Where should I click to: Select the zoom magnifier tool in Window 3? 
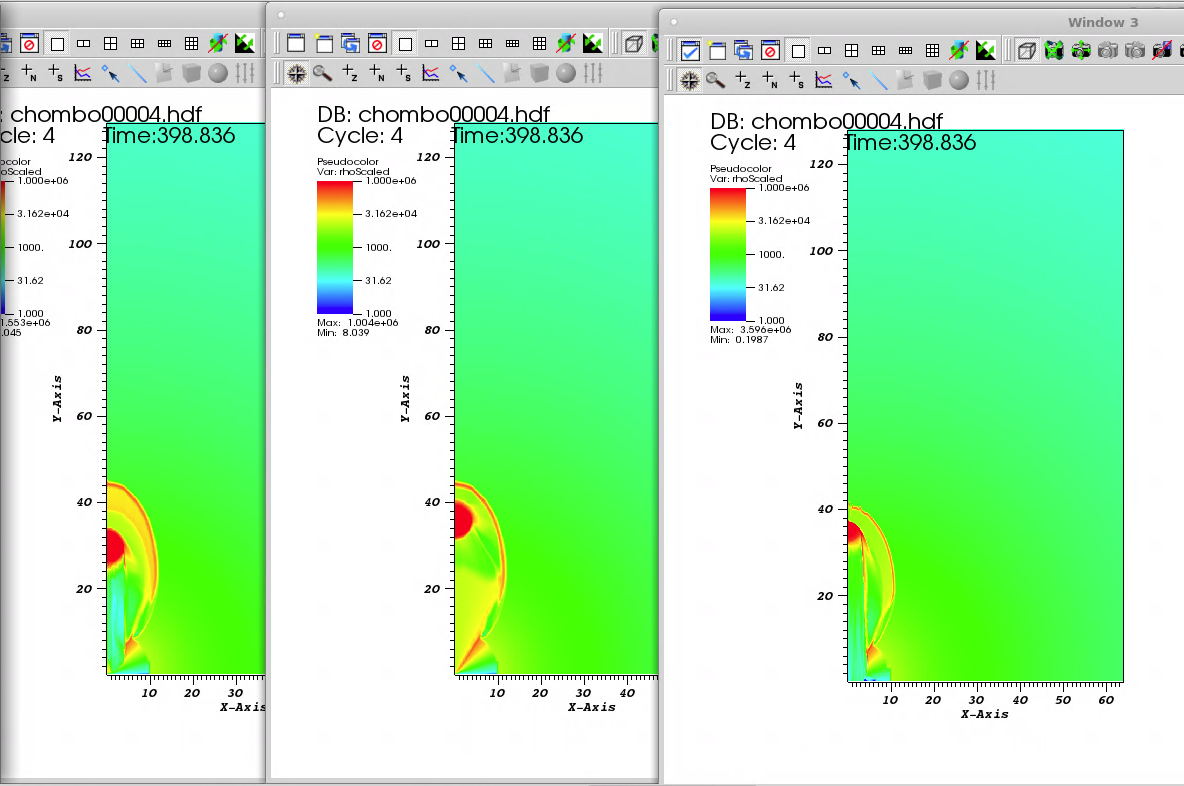point(715,80)
